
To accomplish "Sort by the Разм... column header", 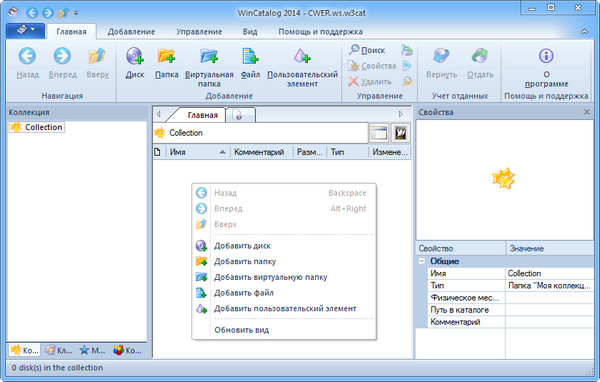I will 310,152.
